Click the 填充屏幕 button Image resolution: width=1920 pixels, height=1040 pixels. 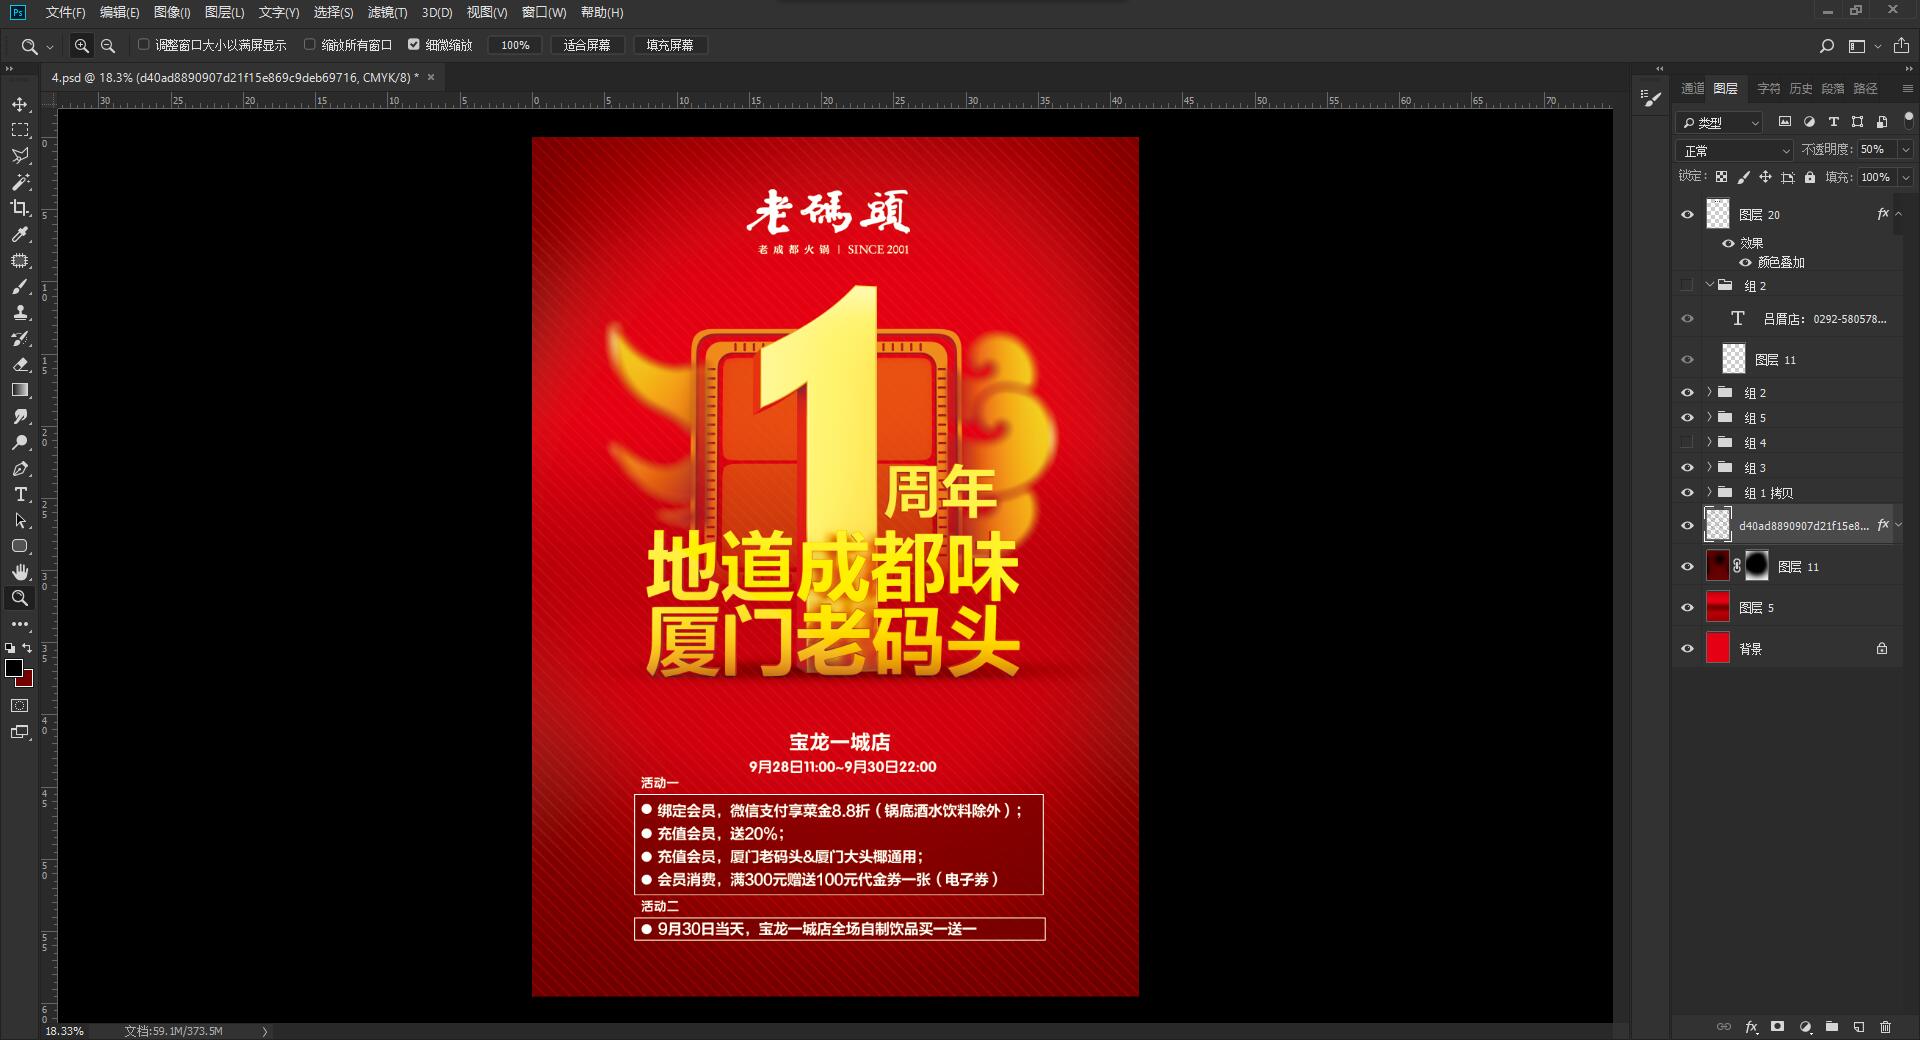[670, 45]
